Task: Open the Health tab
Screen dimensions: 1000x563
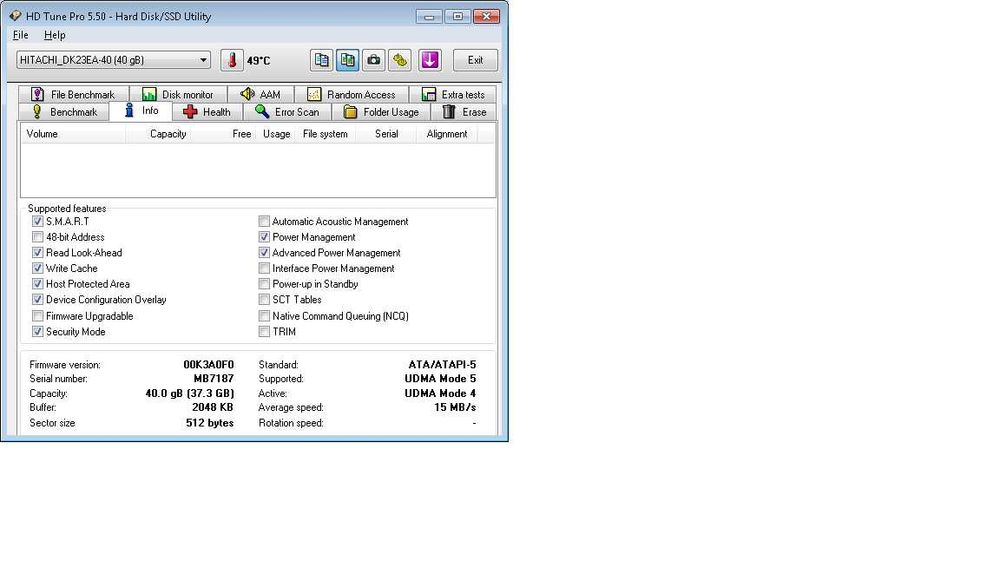Action: (207, 112)
